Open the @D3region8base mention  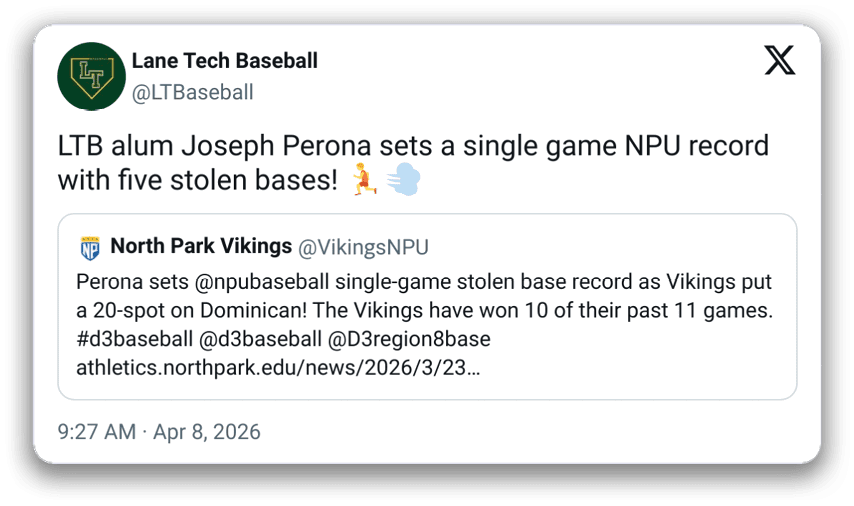tap(407, 338)
